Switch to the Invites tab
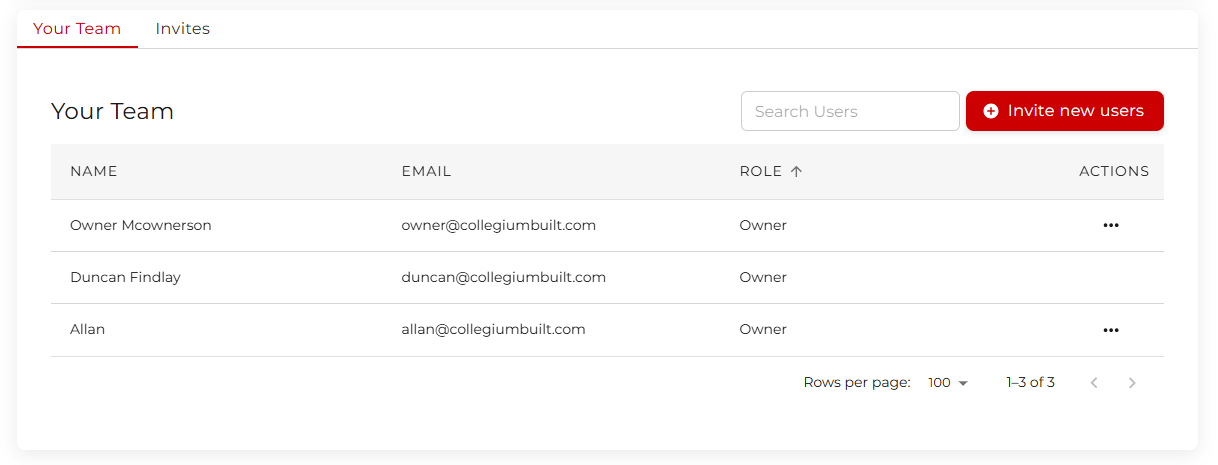Image resolution: width=1218 pixels, height=465 pixels. tap(182, 29)
